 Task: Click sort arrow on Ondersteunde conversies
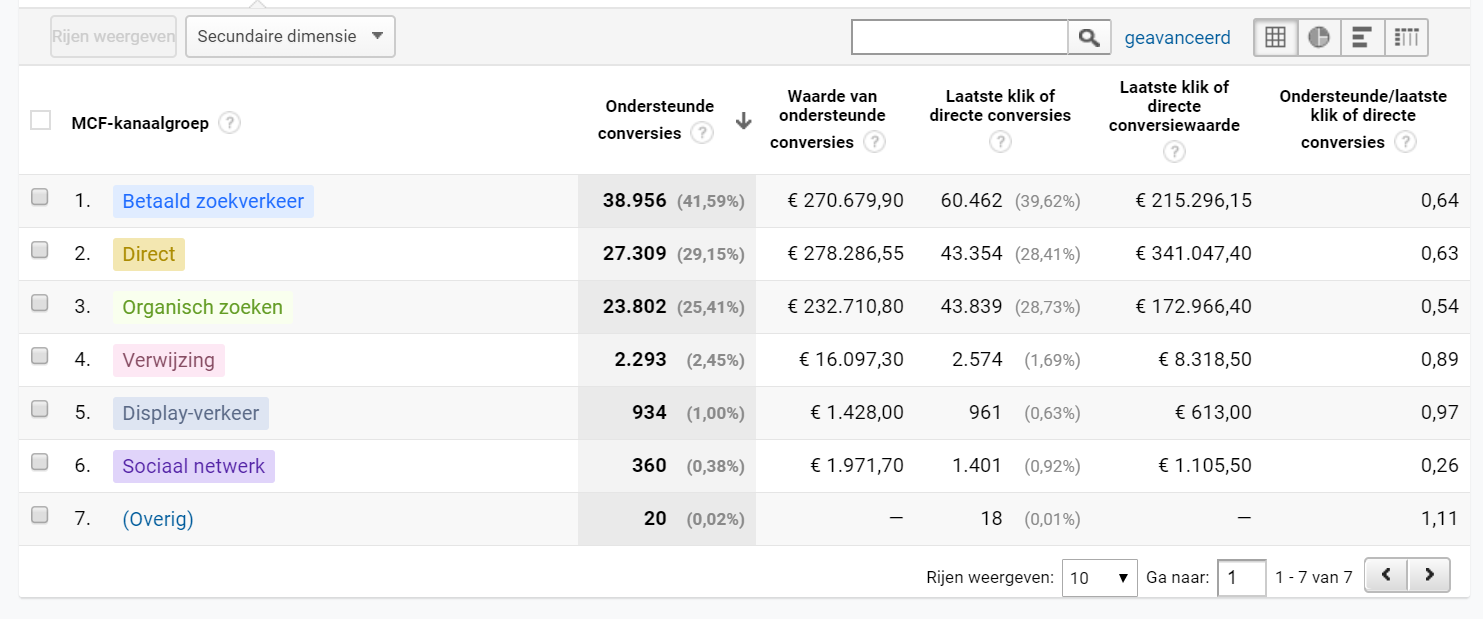tap(743, 121)
